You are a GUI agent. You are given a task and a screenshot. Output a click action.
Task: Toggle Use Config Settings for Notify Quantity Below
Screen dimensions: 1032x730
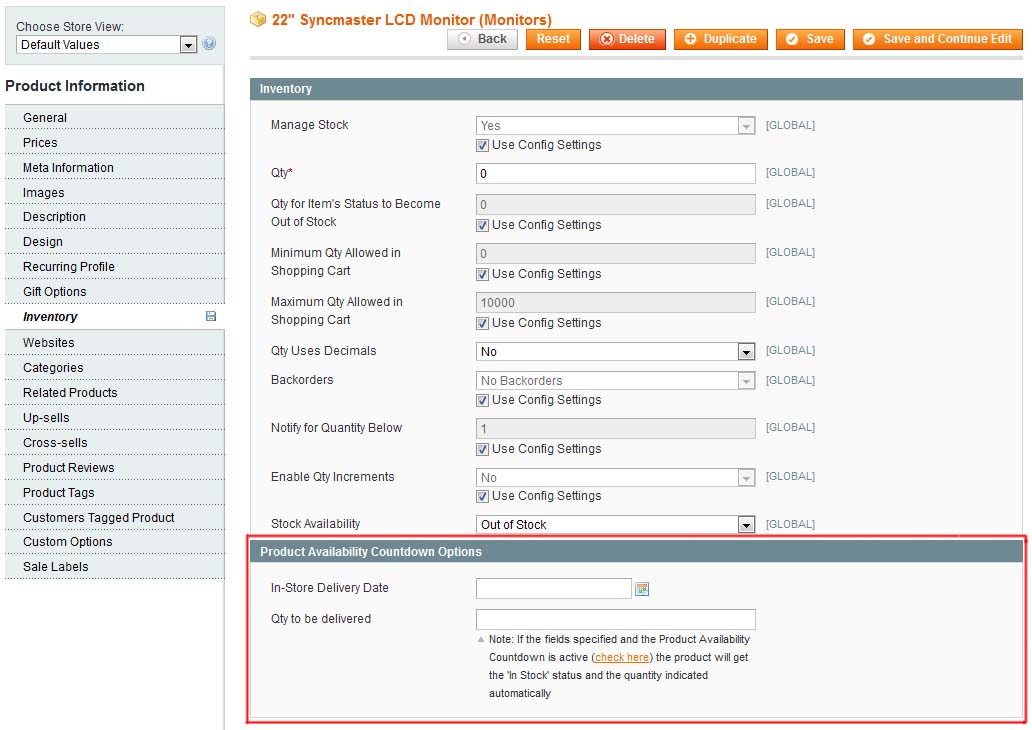point(482,449)
